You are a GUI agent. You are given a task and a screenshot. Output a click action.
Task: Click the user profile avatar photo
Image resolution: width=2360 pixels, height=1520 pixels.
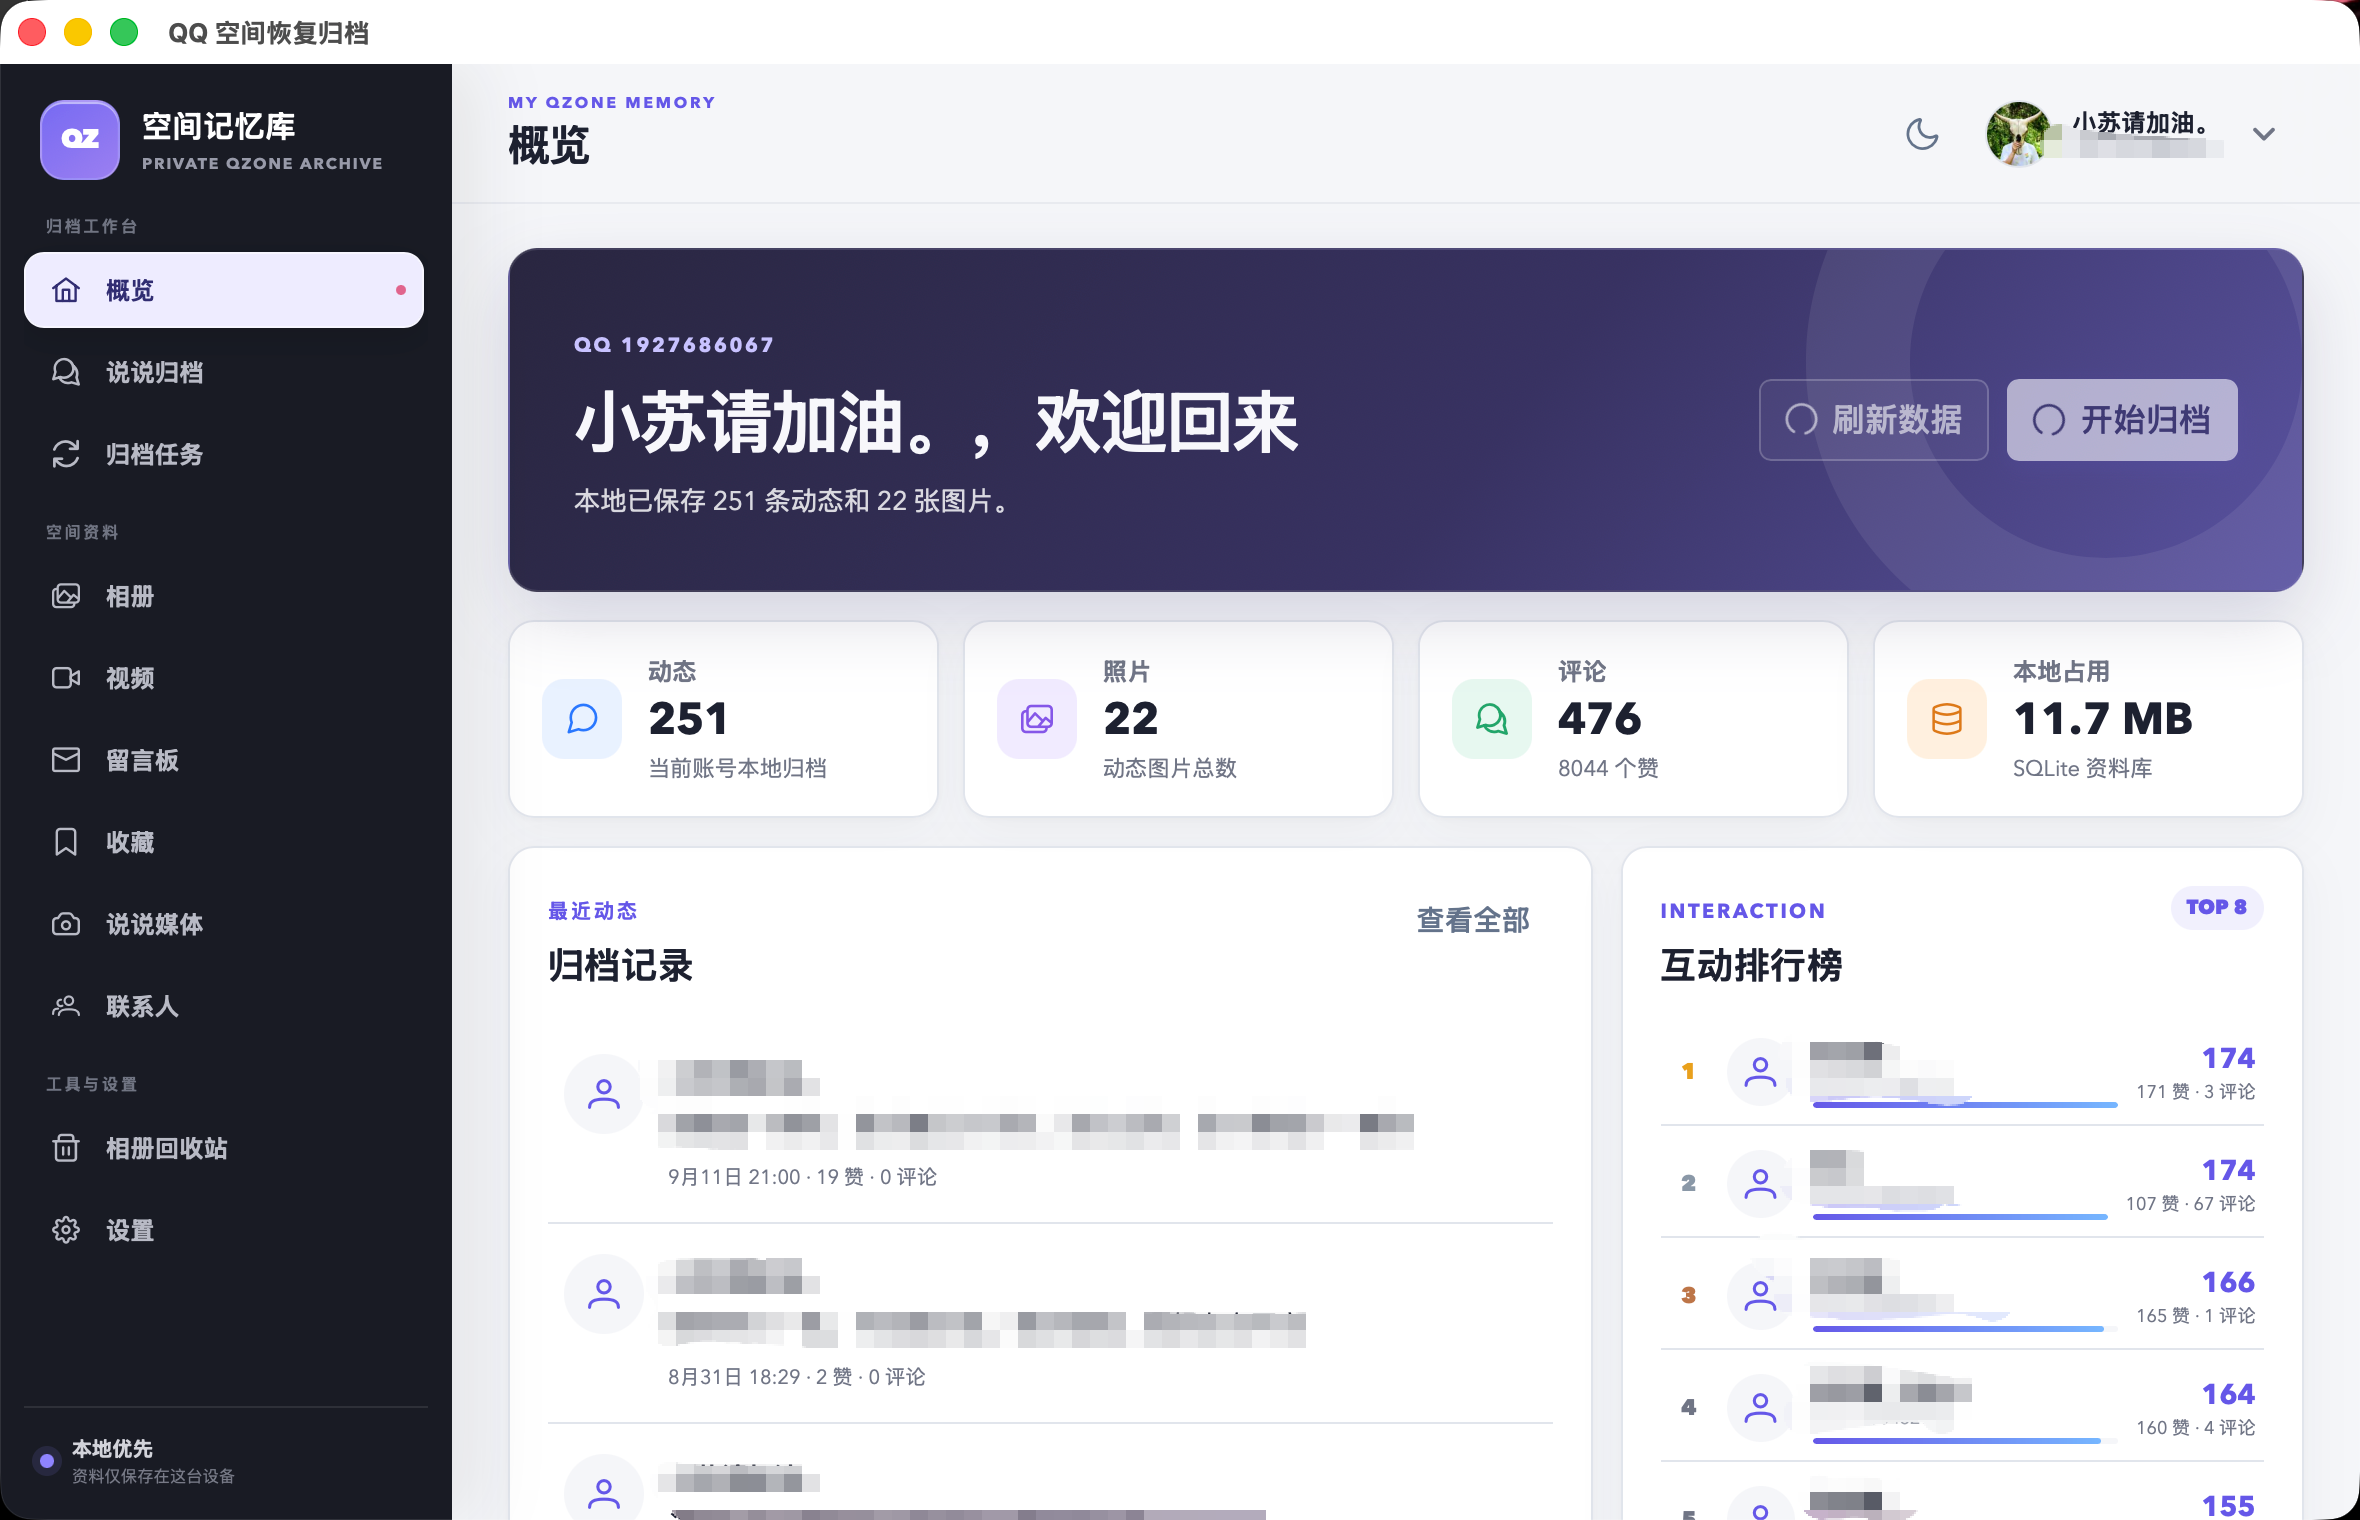2019,134
